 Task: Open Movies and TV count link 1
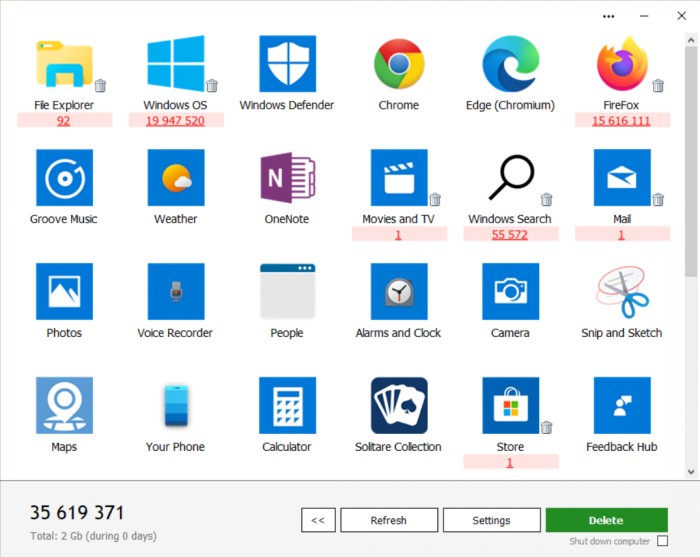(x=398, y=234)
